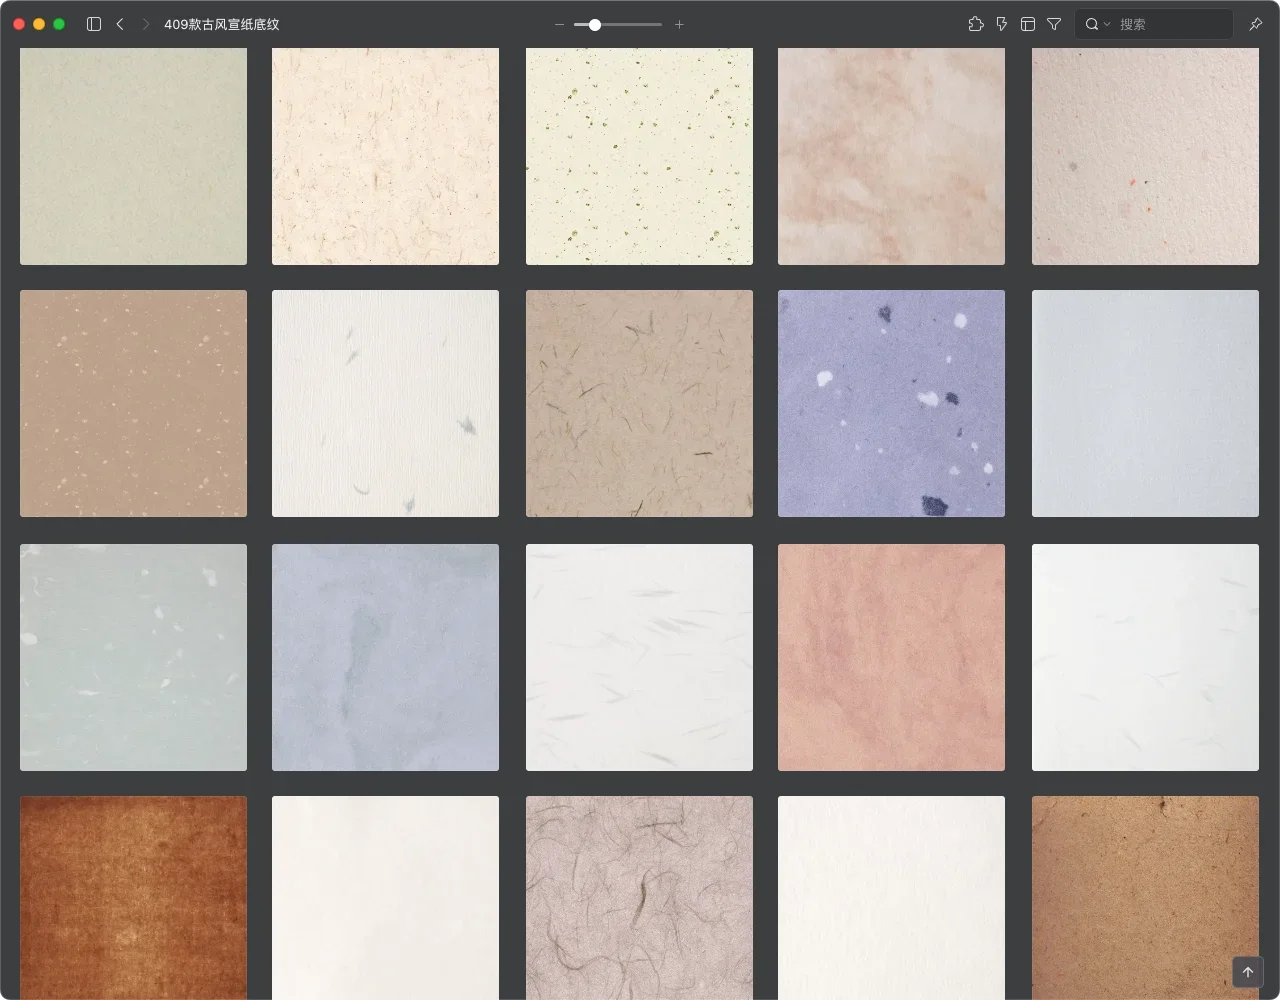
Task: Toggle the sidebar panel icon
Action: 94,24
